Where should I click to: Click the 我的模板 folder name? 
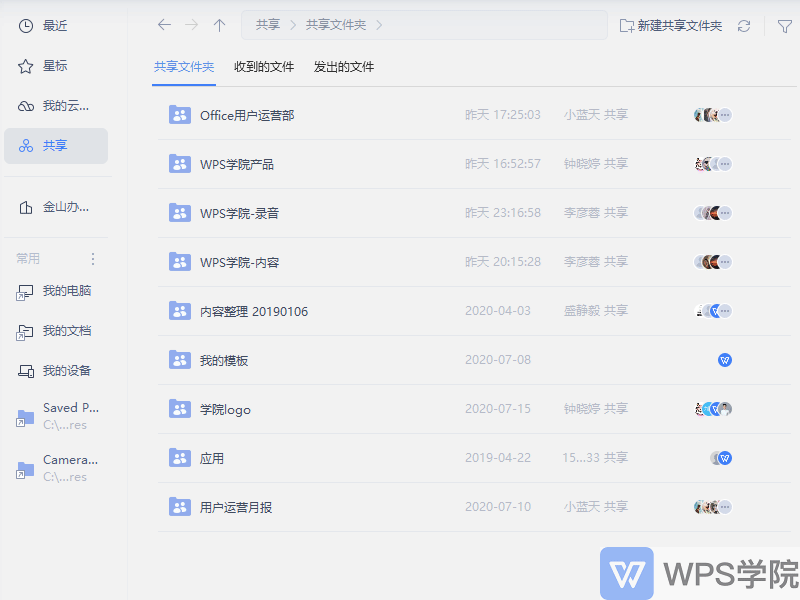click(x=224, y=361)
